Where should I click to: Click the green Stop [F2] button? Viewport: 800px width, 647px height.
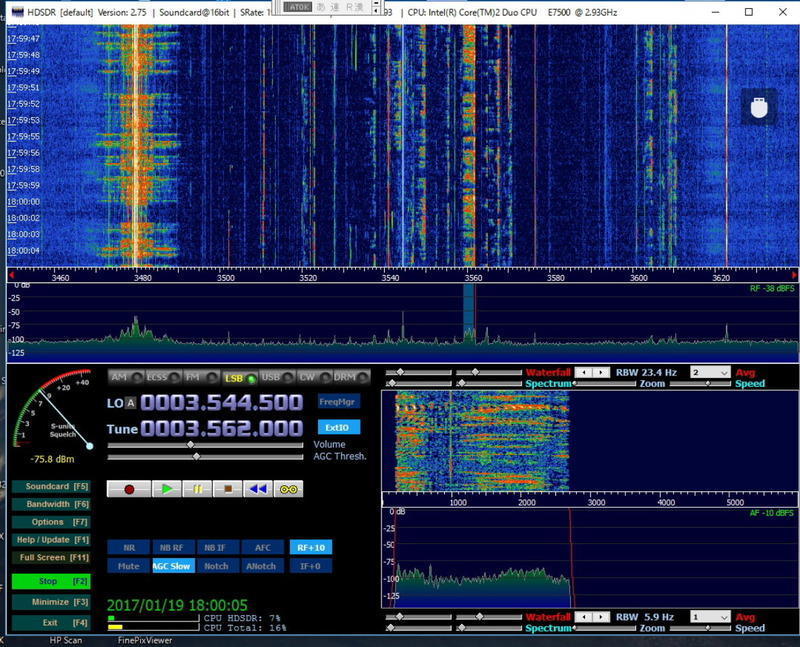point(52,581)
